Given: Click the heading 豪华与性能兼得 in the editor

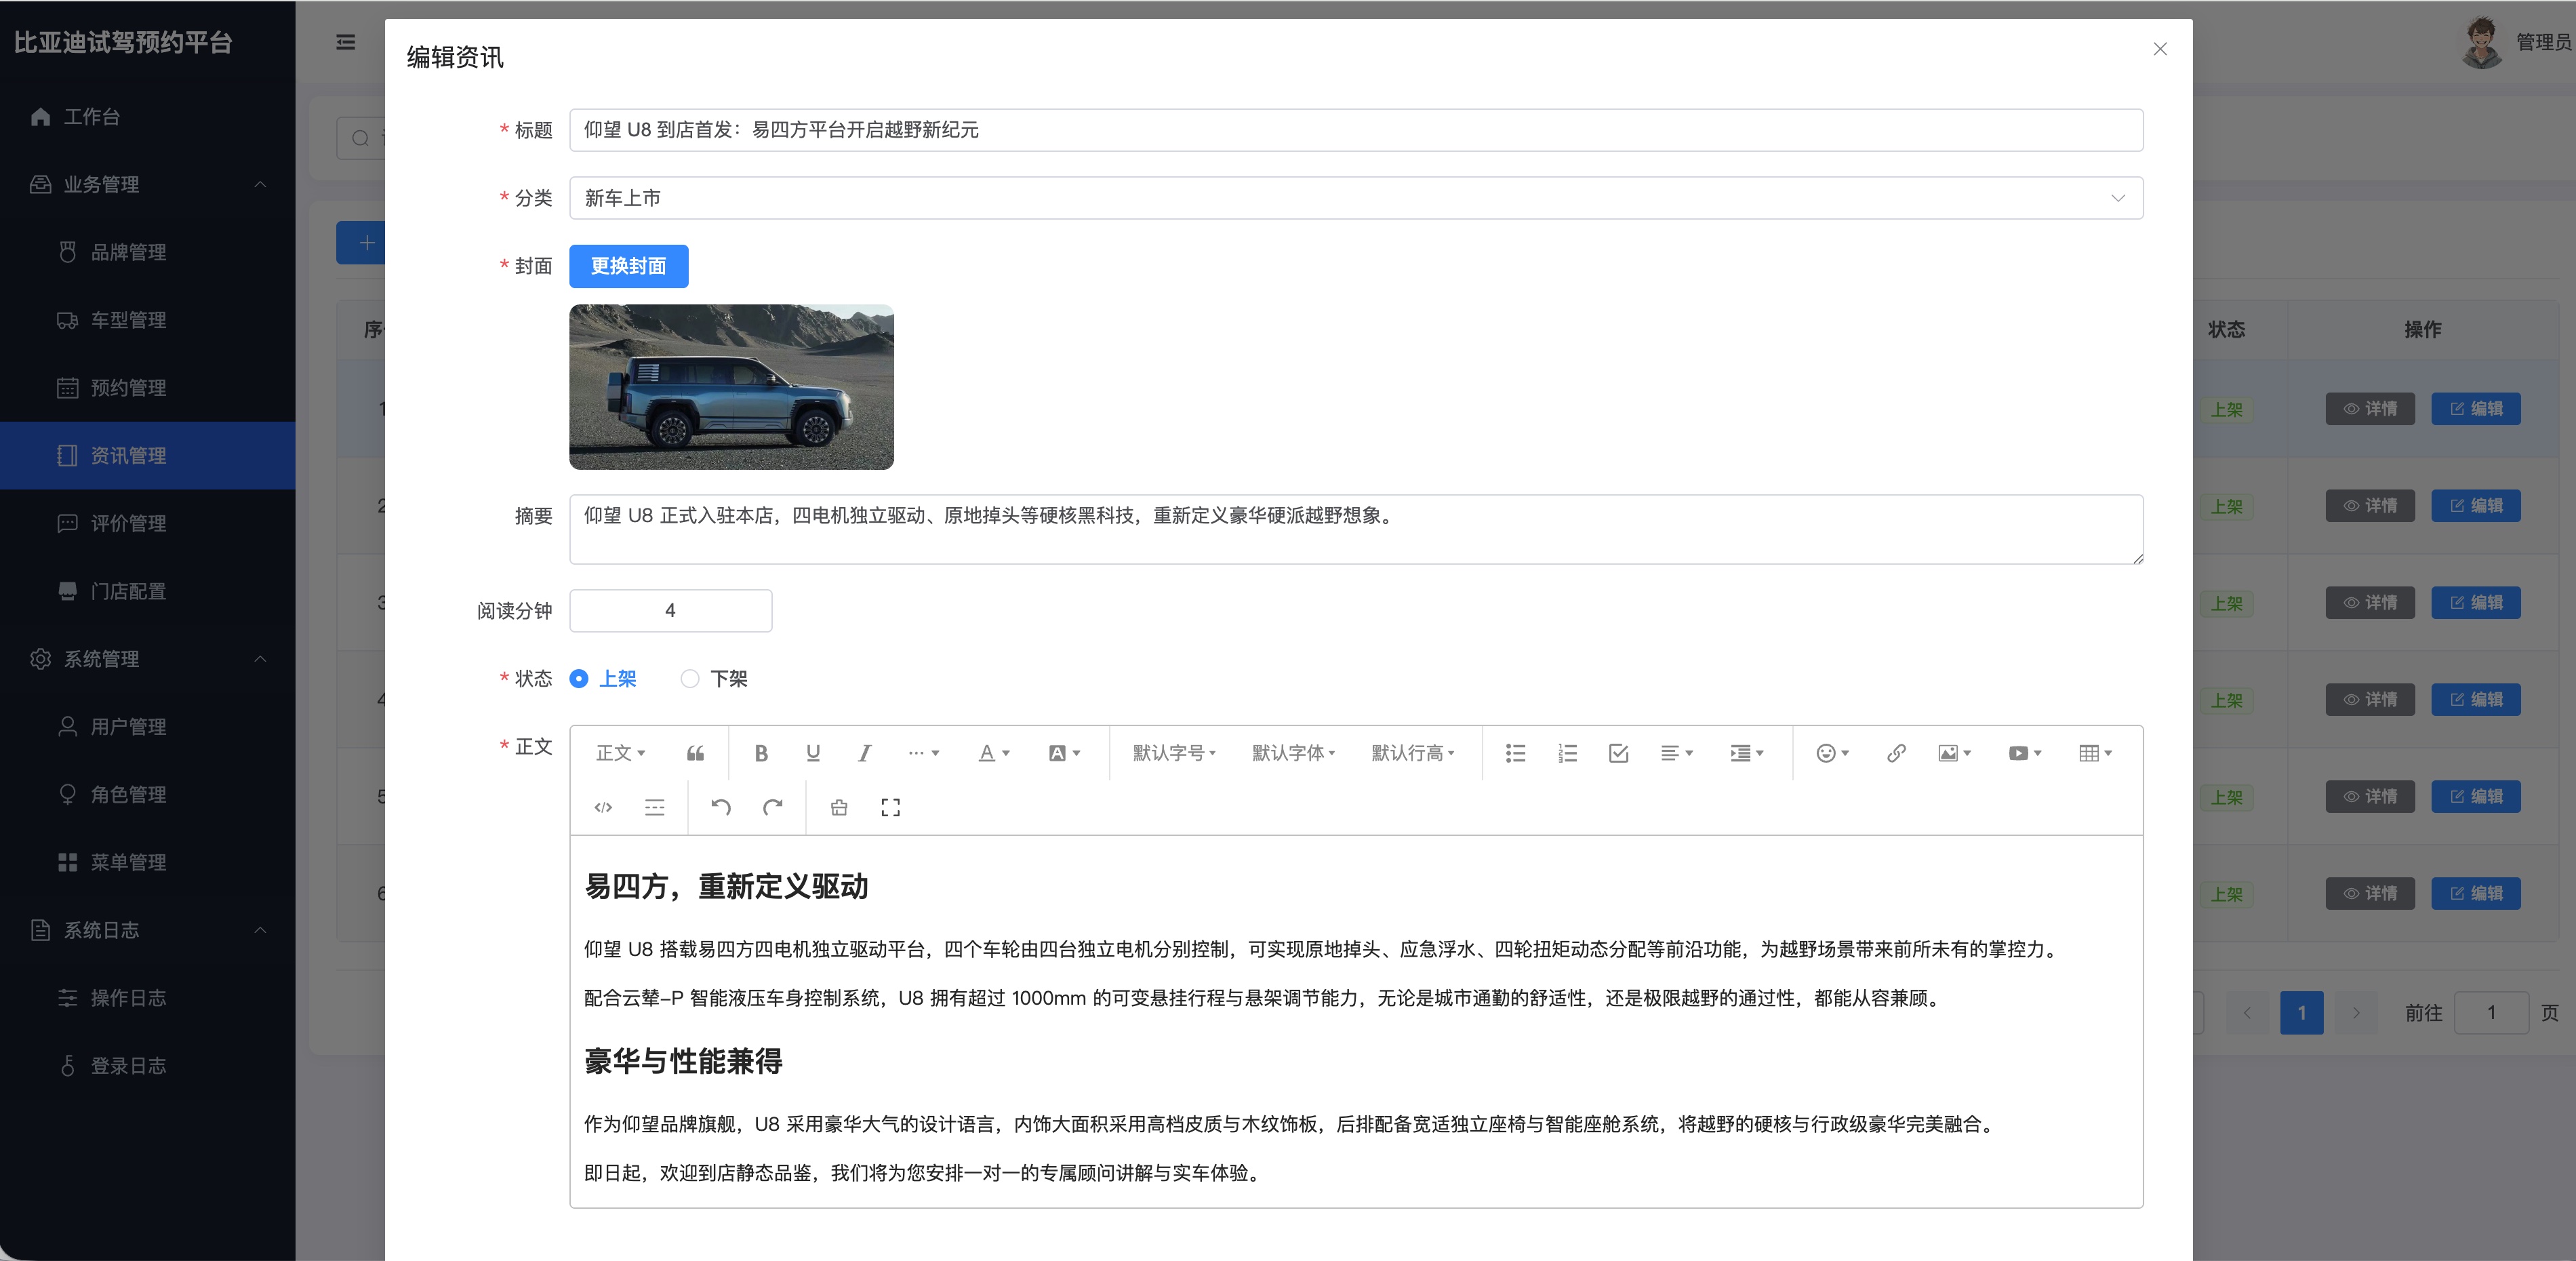Looking at the screenshot, I should pos(683,1061).
